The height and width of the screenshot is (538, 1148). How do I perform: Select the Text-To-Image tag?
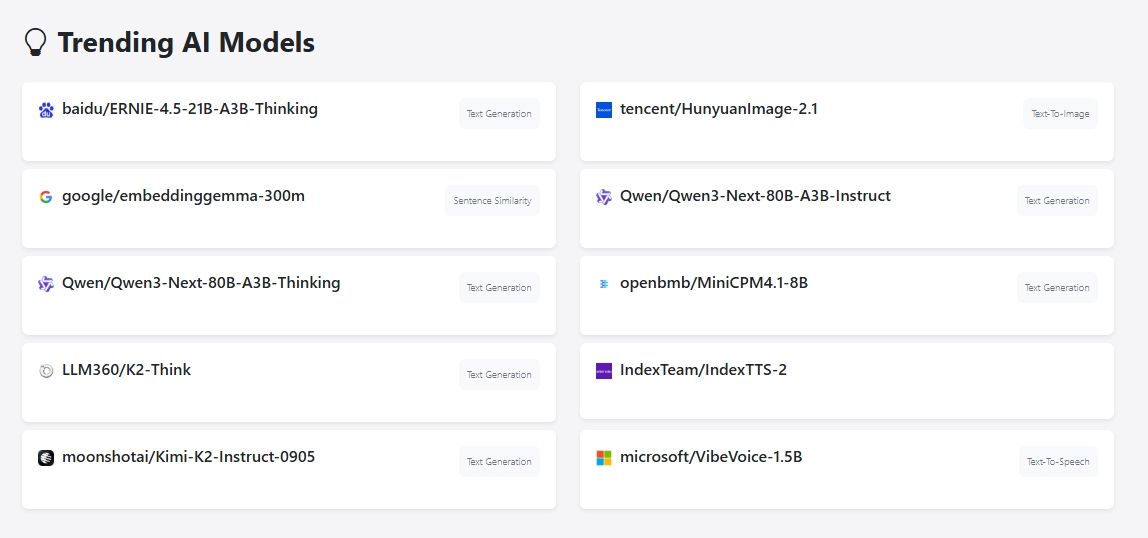click(x=1060, y=114)
